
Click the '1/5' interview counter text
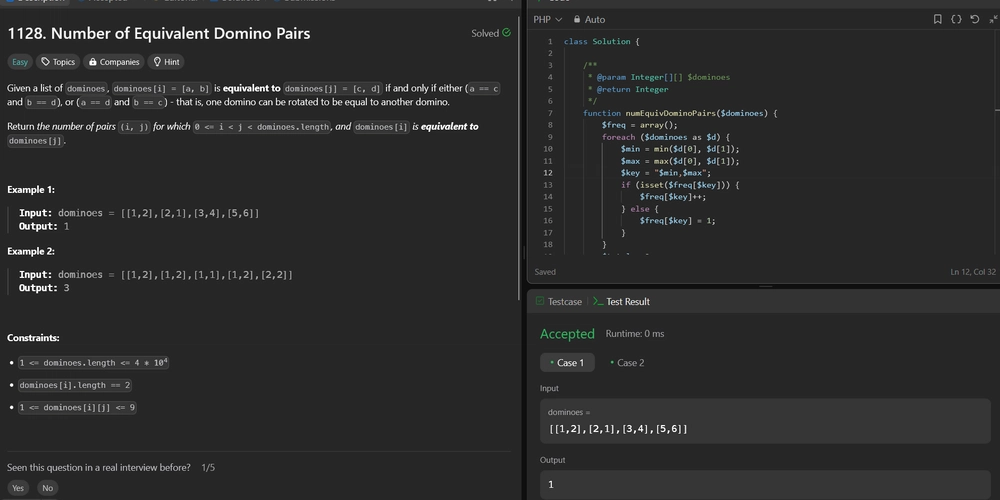point(208,467)
